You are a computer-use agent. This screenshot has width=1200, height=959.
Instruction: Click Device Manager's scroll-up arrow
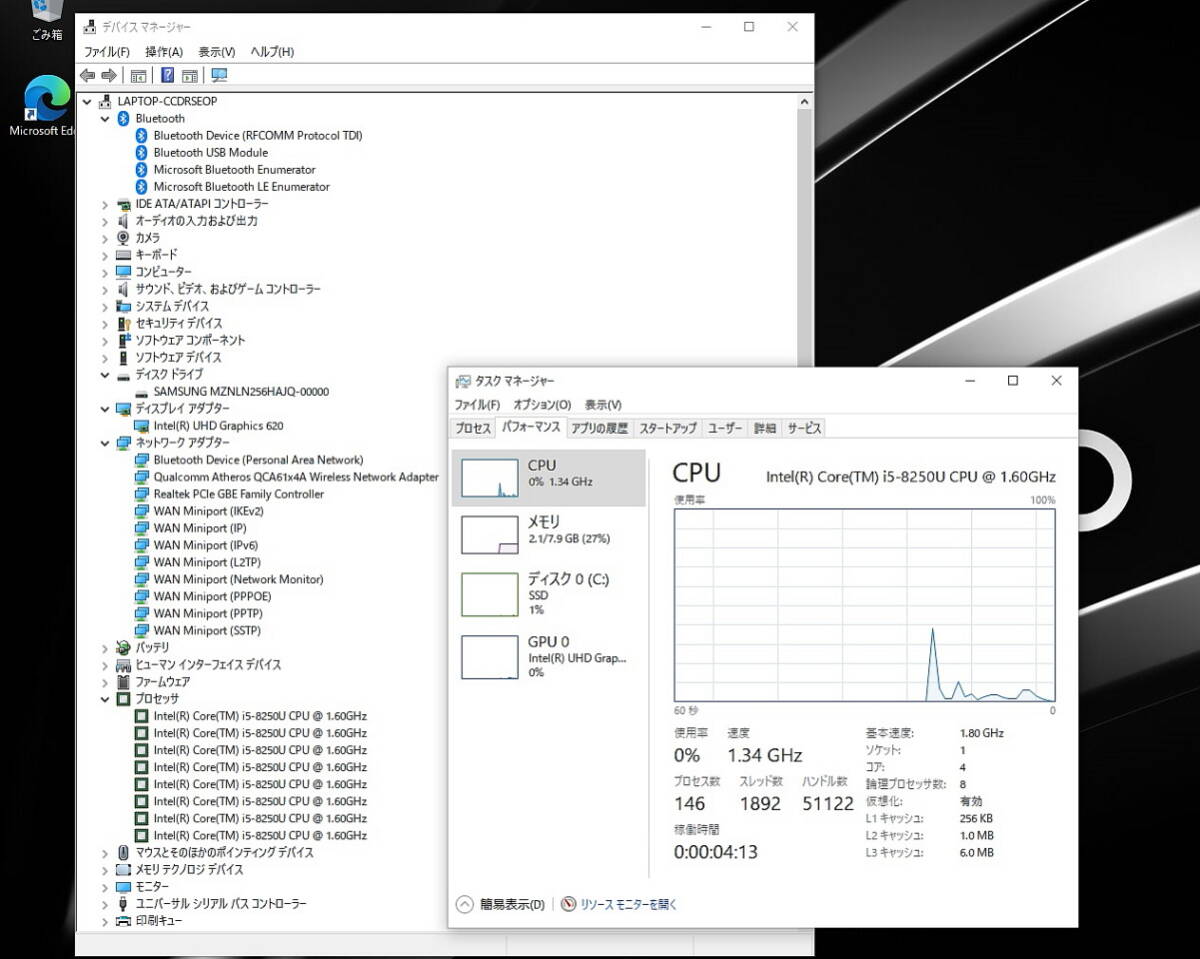[805, 101]
